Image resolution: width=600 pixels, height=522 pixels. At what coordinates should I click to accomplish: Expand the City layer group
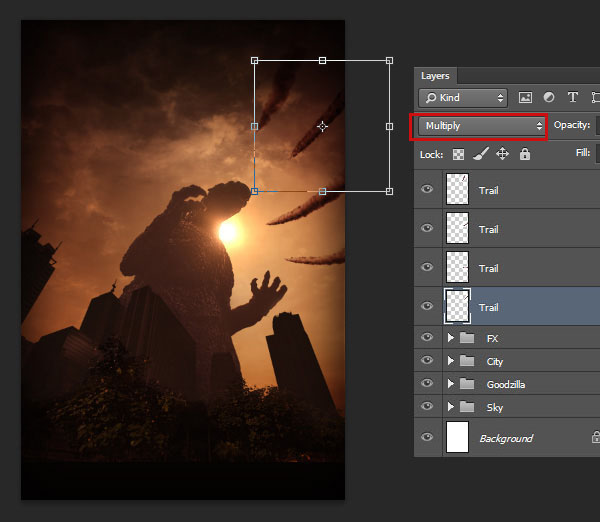tap(451, 361)
